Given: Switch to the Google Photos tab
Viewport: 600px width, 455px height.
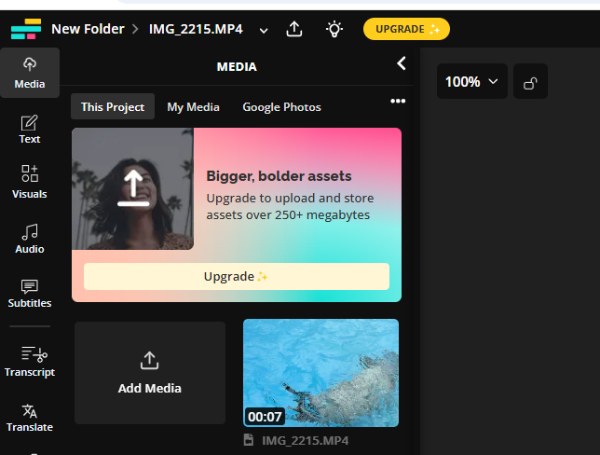Looking at the screenshot, I should tap(282, 107).
